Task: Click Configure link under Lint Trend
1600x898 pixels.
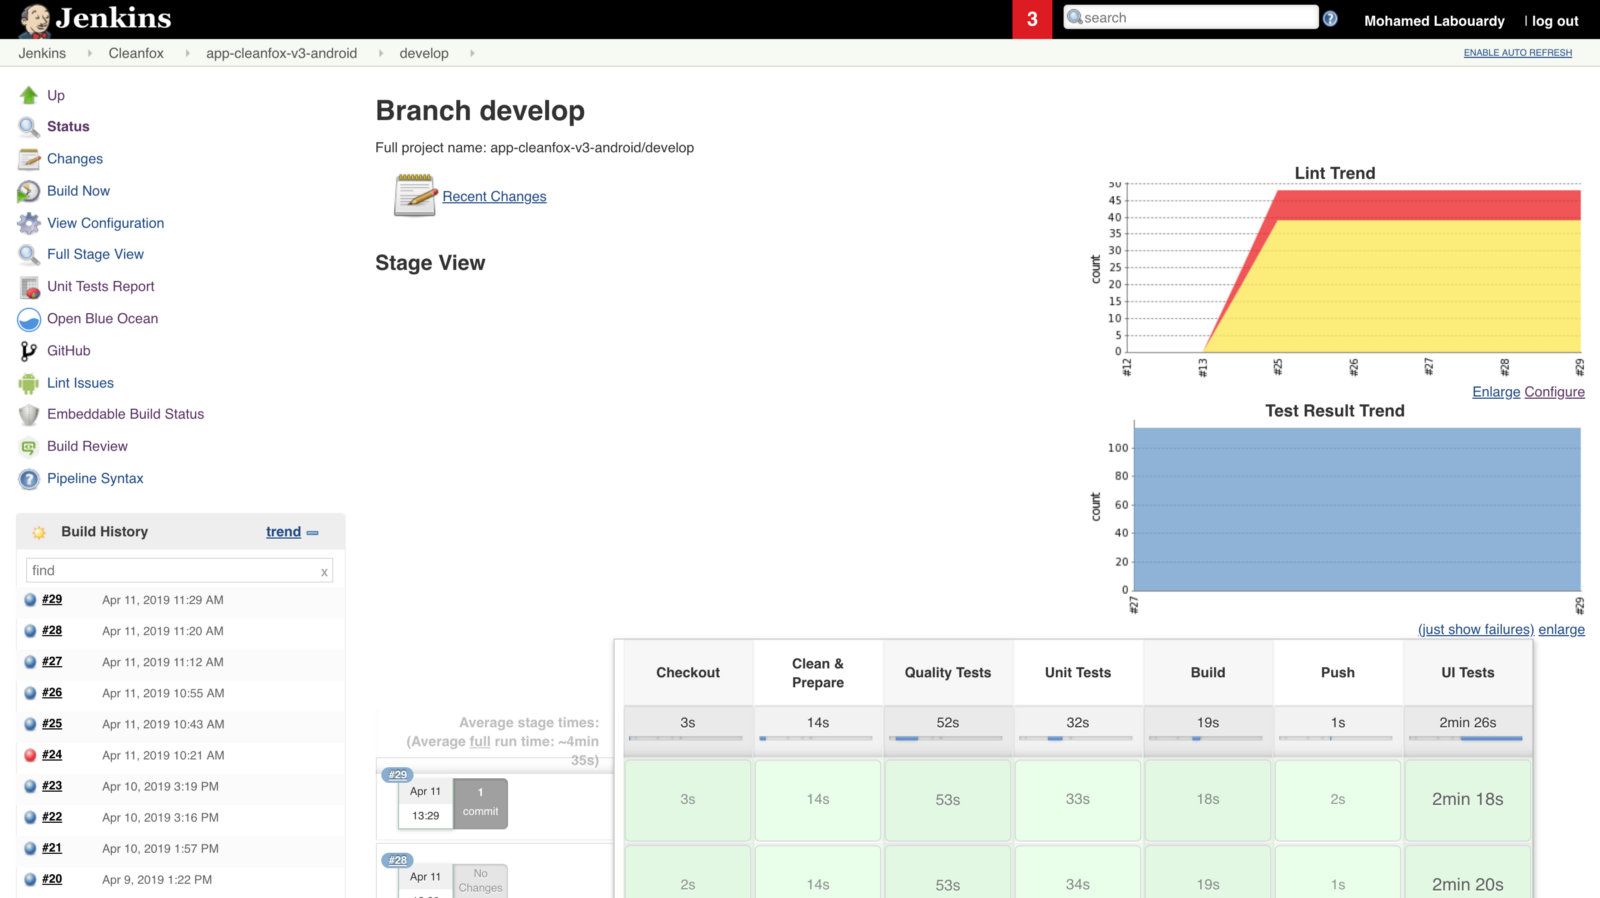Action: pyautogui.click(x=1554, y=392)
